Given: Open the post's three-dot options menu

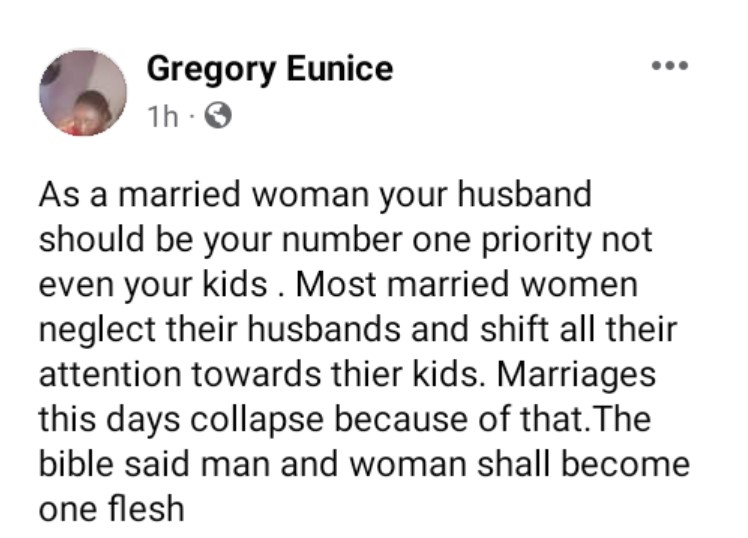Looking at the screenshot, I should click(669, 67).
